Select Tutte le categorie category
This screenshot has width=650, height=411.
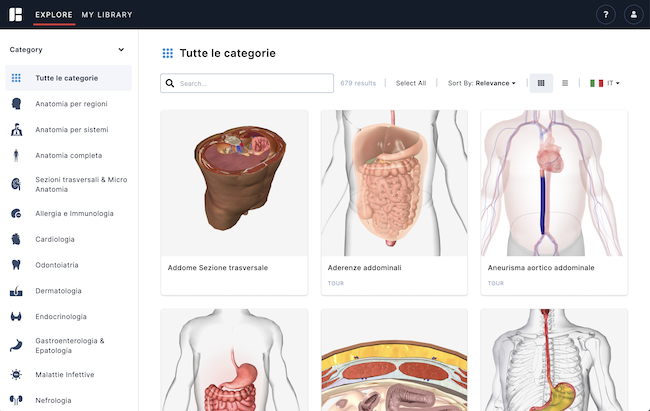pos(68,78)
